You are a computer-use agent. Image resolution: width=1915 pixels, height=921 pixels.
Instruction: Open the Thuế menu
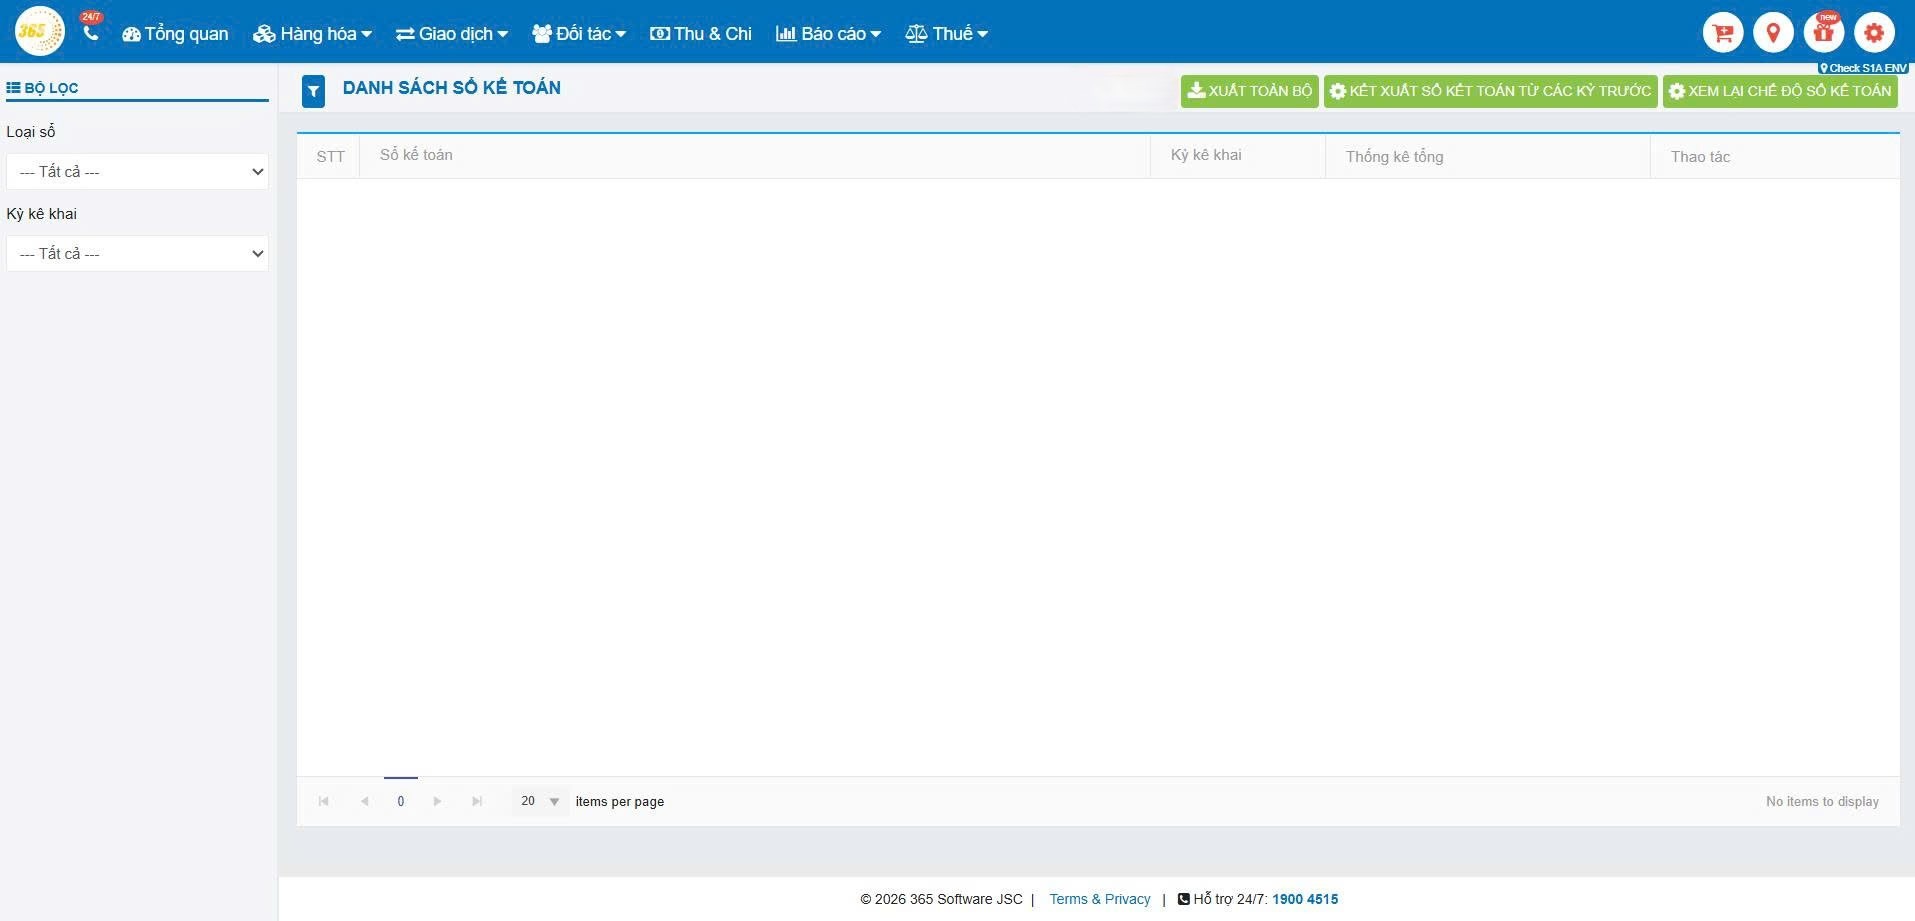tap(946, 34)
